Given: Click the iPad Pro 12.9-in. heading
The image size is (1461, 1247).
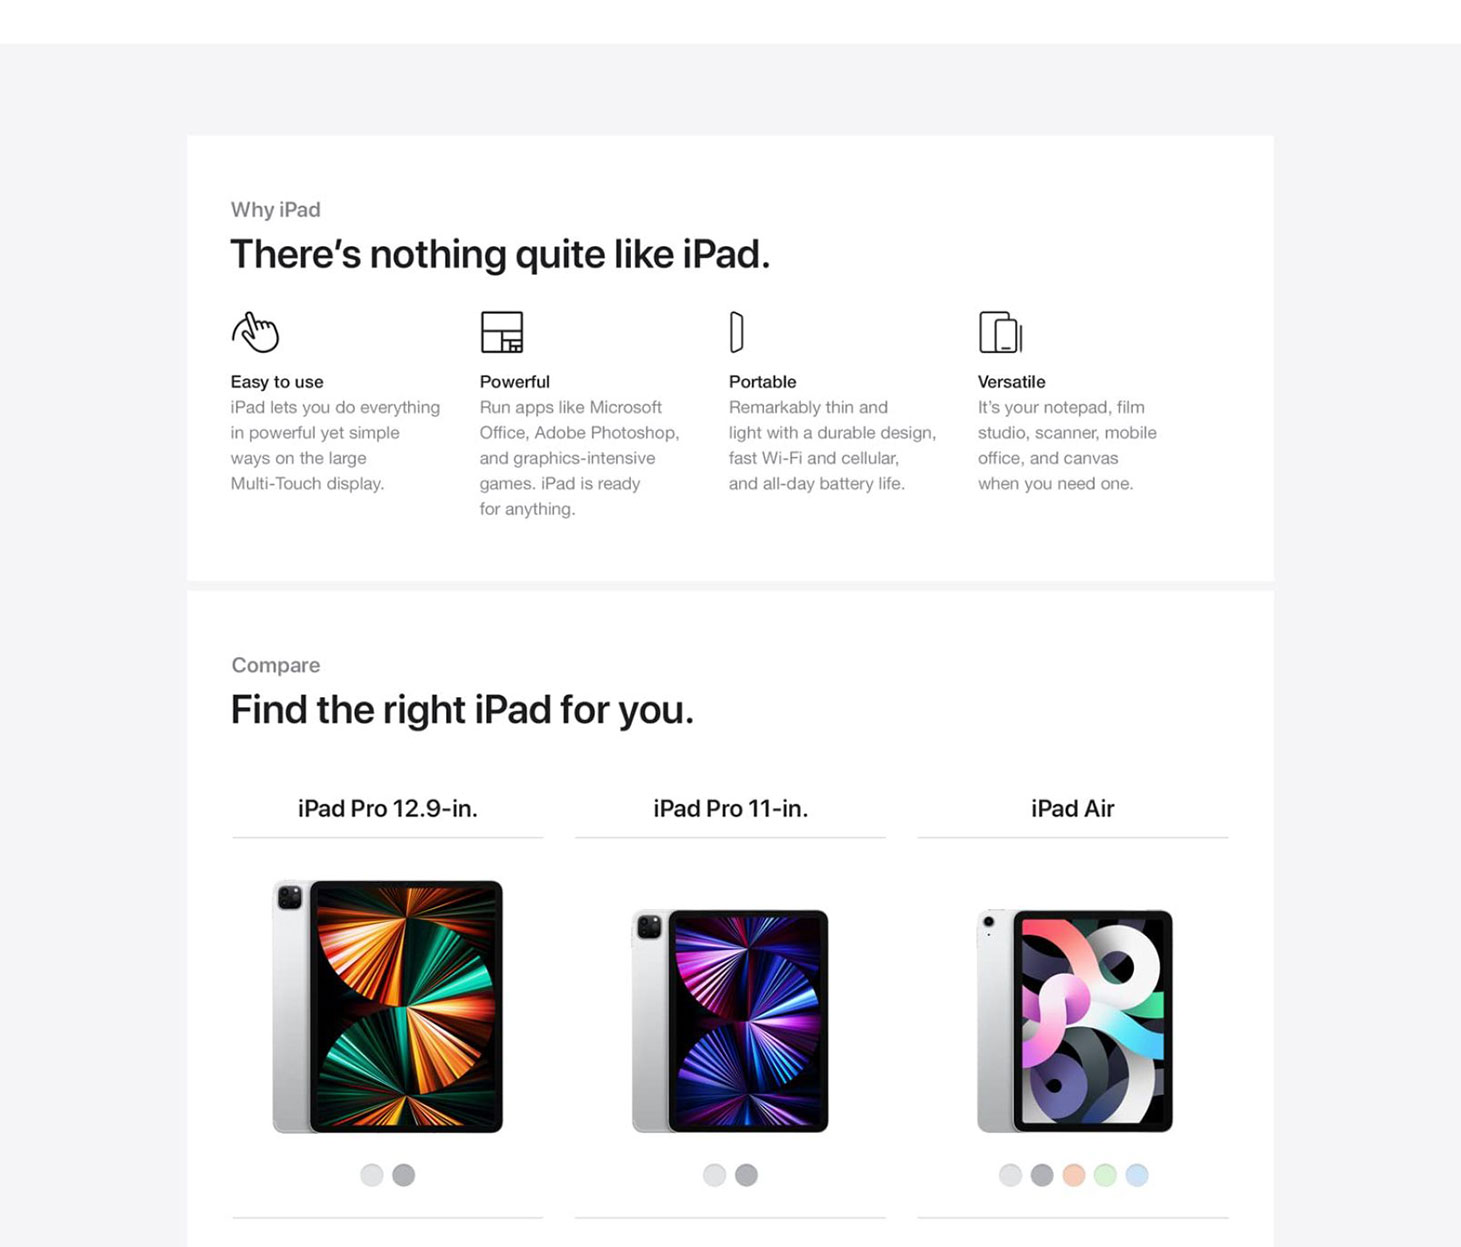Looking at the screenshot, I should tap(388, 808).
